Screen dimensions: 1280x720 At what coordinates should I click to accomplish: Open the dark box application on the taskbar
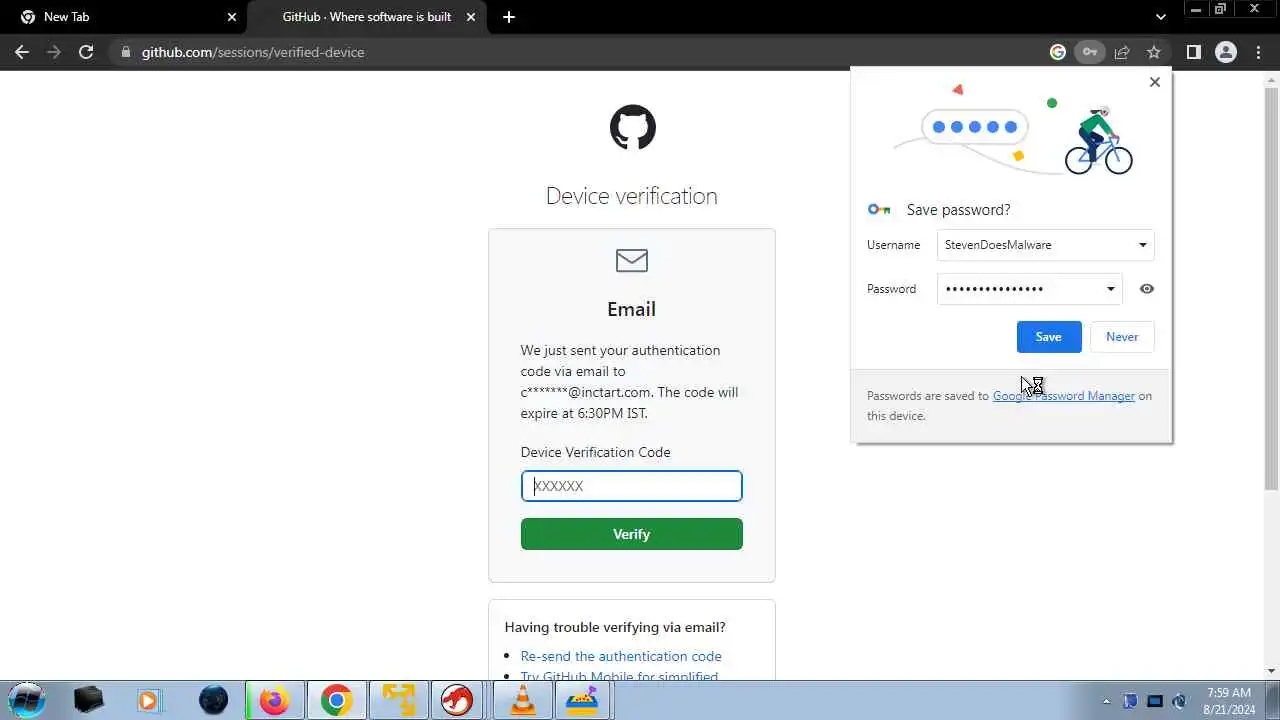(88, 700)
